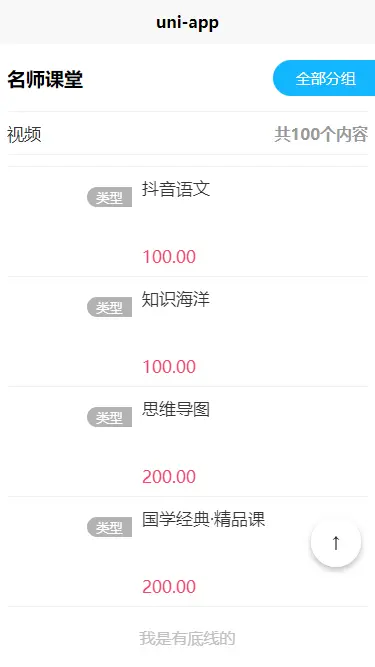Tap the back-to-top arrow button
The width and height of the screenshot is (375, 667).
pyautogui.click(x=336, y=542)
